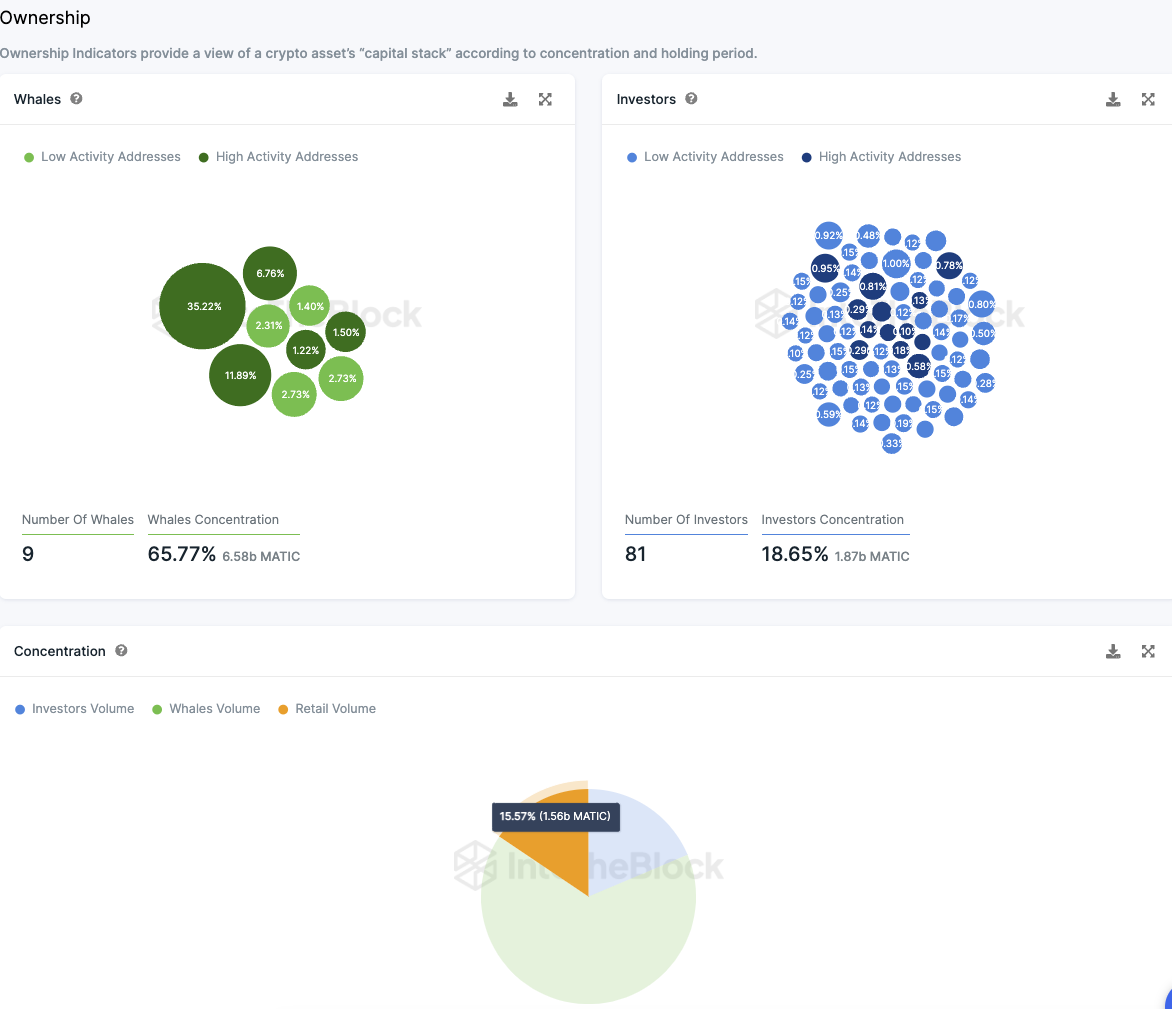Image resolution: width=1172 pixels, height=1009 pixels.
Task: Open help tooltip next to Whales title
Action: tap(76, 99)
